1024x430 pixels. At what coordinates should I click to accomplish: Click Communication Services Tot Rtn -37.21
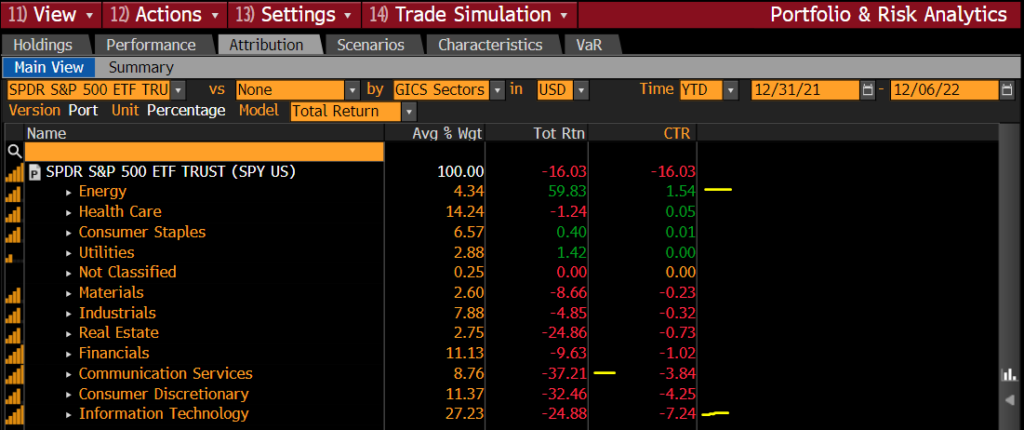pyautogui.click(x=564, y=374)
